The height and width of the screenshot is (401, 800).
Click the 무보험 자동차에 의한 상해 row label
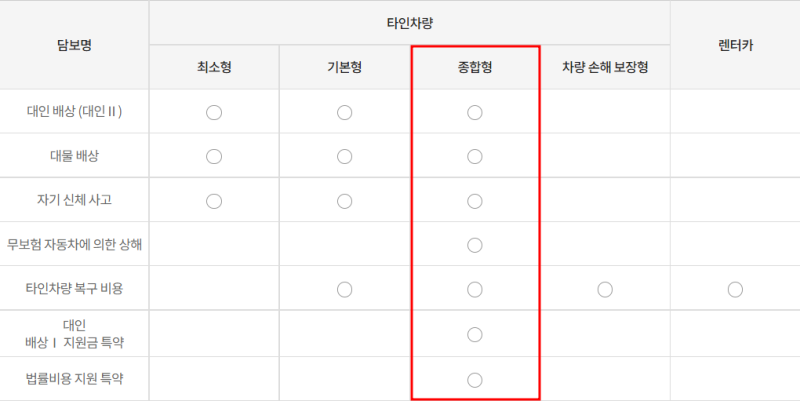75,245
